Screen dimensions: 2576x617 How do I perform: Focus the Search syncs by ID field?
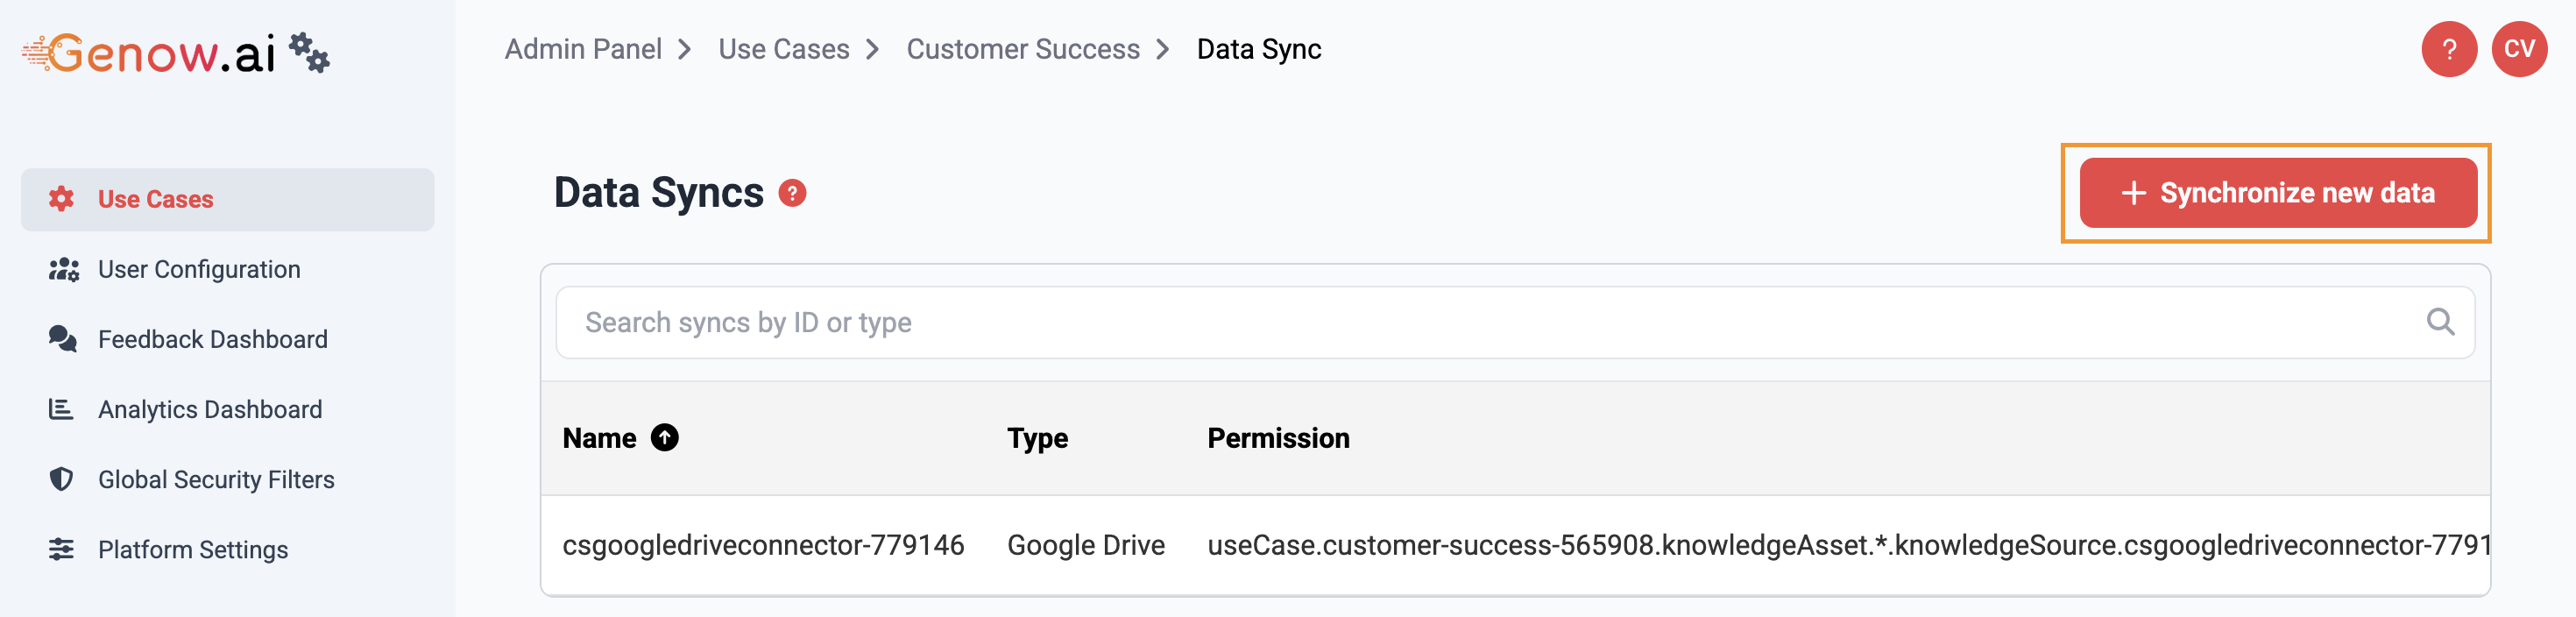[x=1400, y=322]
